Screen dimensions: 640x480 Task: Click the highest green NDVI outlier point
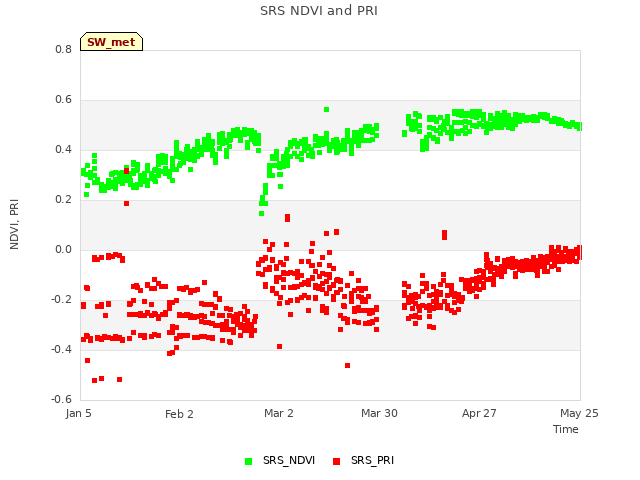click(327, 109)
